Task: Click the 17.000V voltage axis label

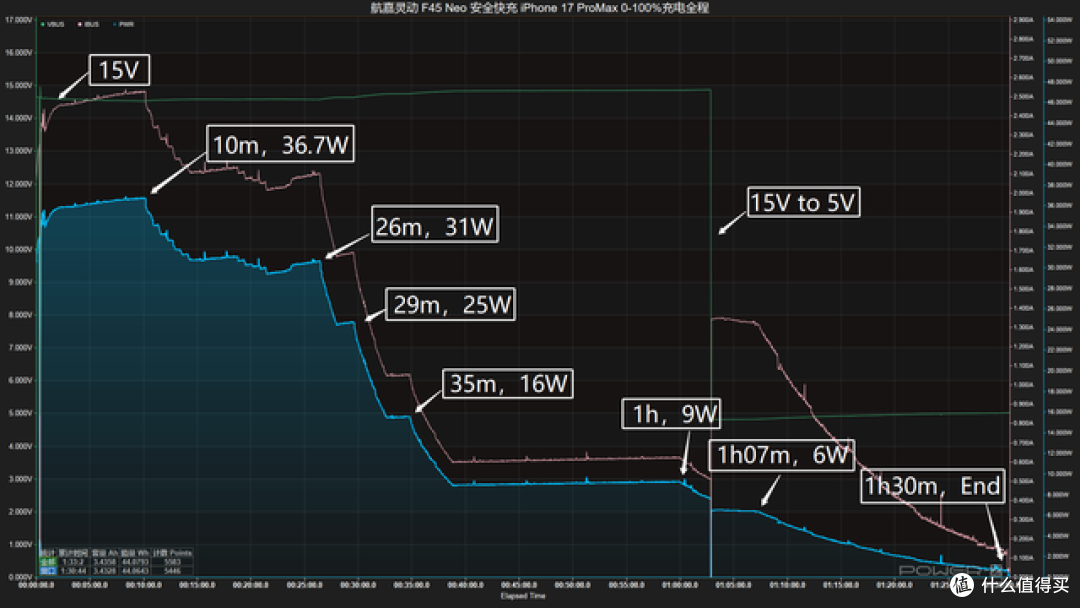Action: (19, 20)
